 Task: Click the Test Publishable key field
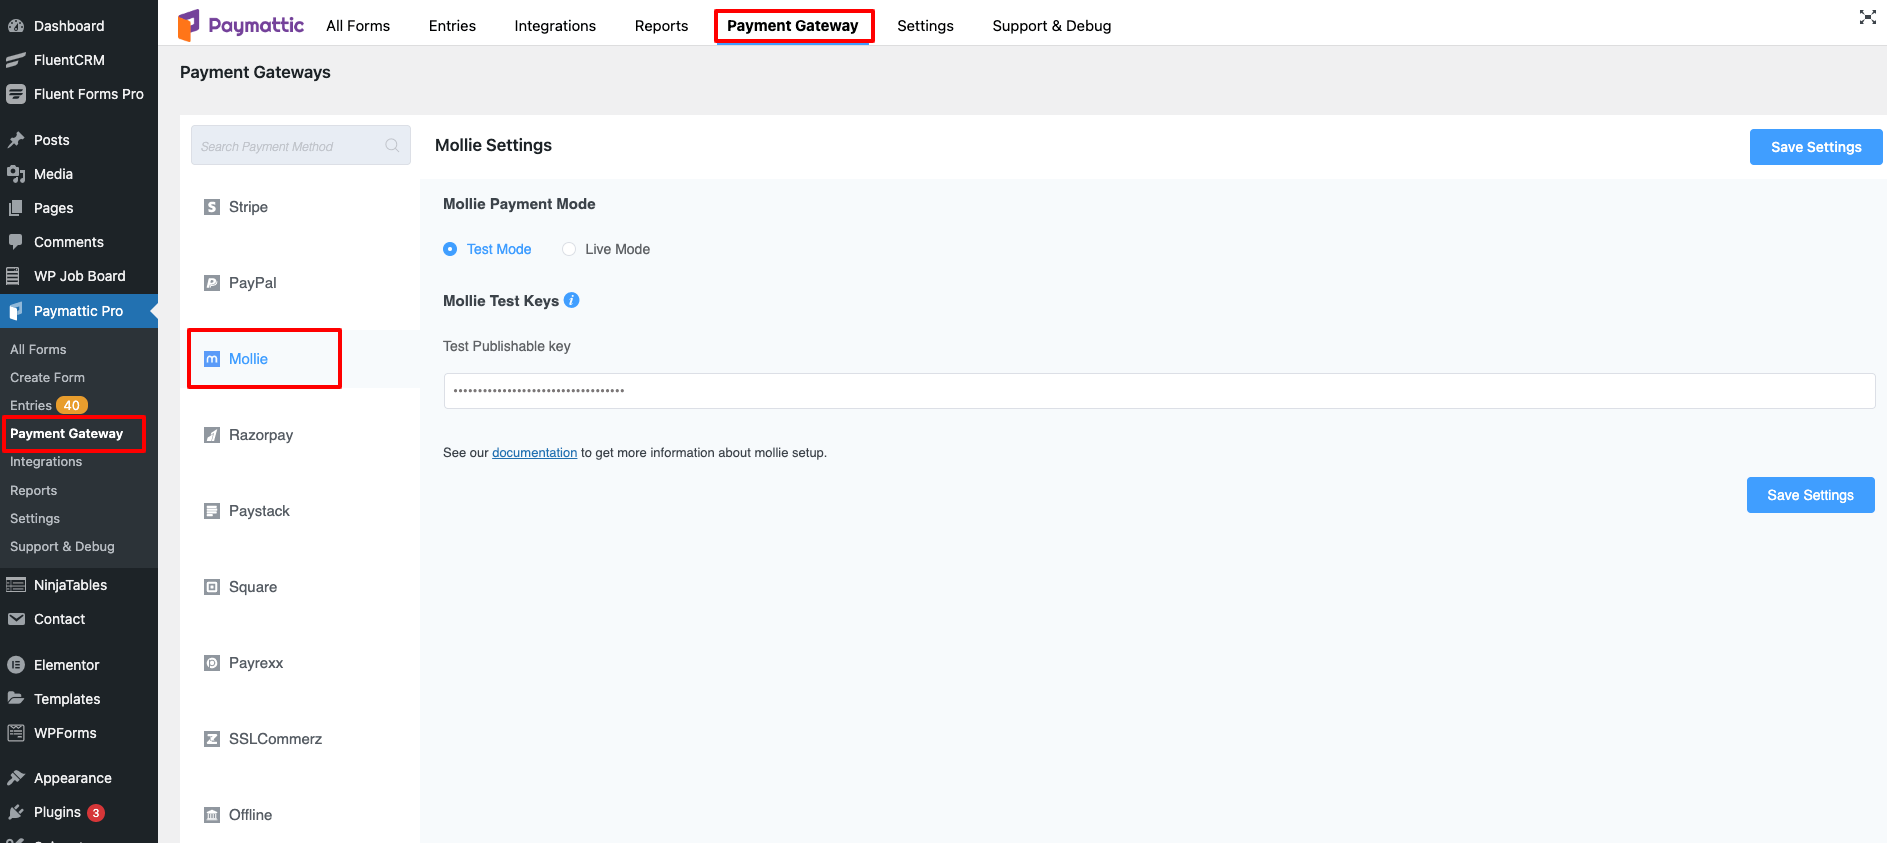[1159, 391]
